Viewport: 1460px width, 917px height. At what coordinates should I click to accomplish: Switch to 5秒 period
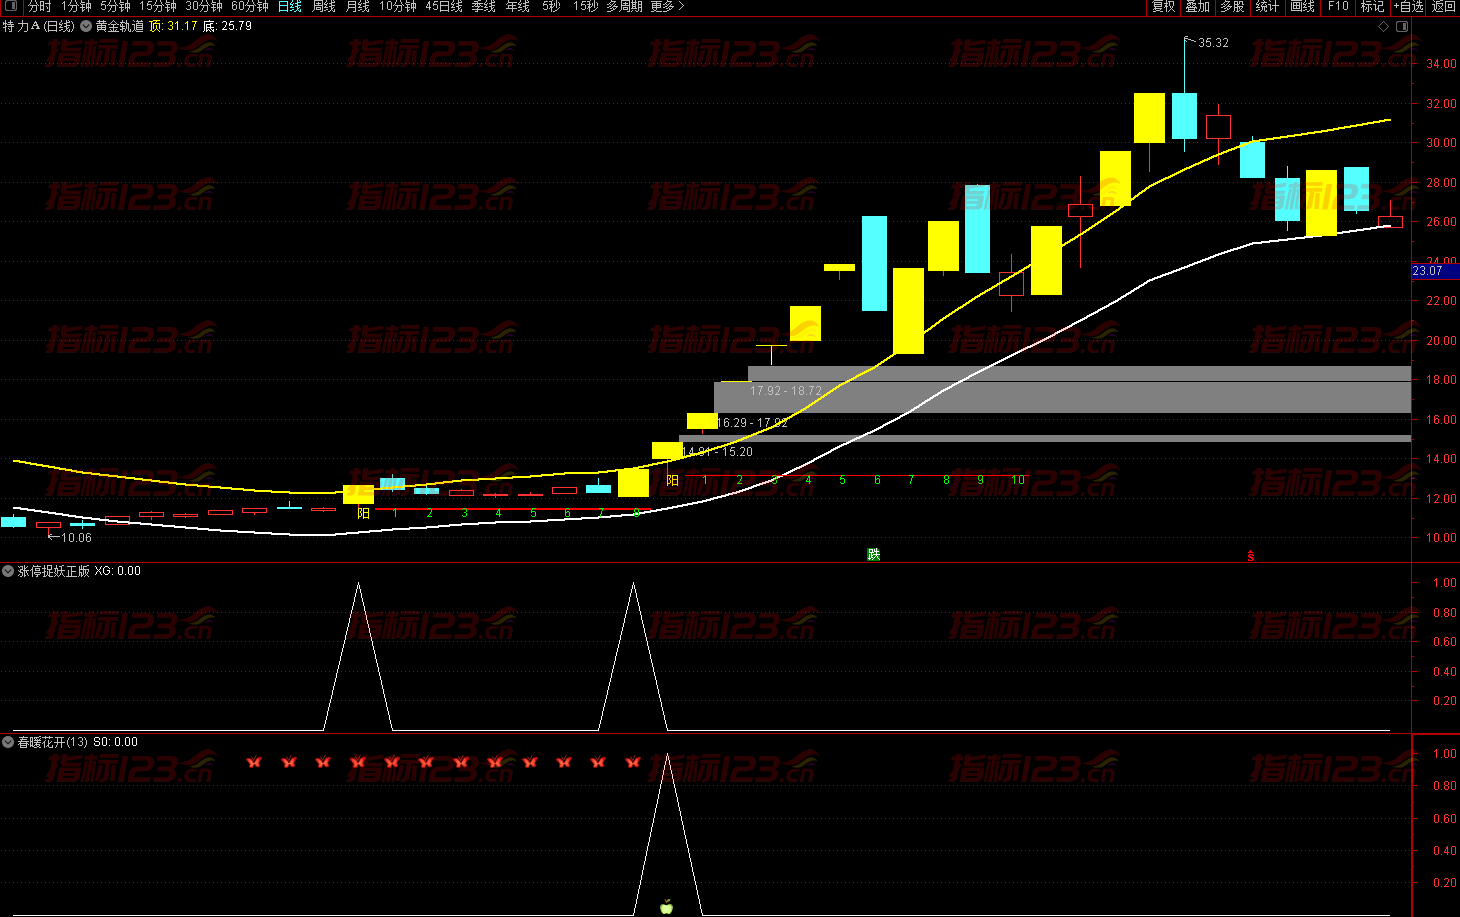(551, 6)
